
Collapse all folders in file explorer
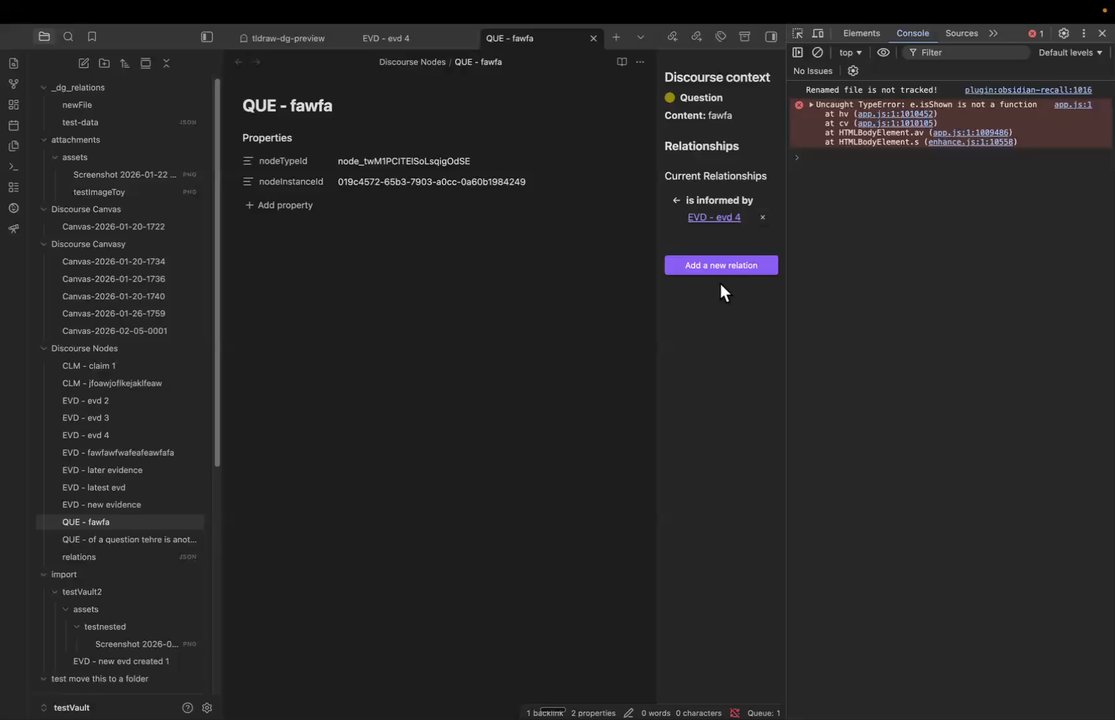coord(166,63)
